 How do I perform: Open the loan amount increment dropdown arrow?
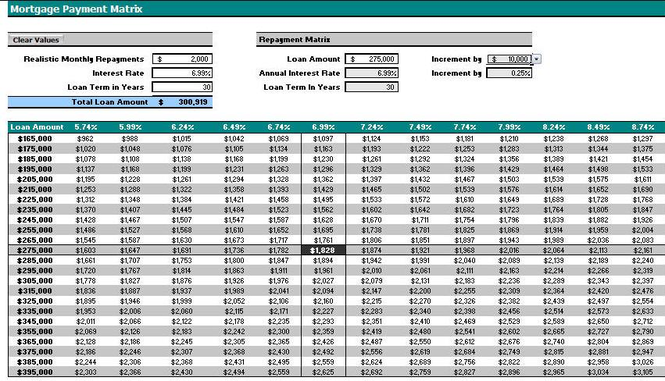point(536,59)
